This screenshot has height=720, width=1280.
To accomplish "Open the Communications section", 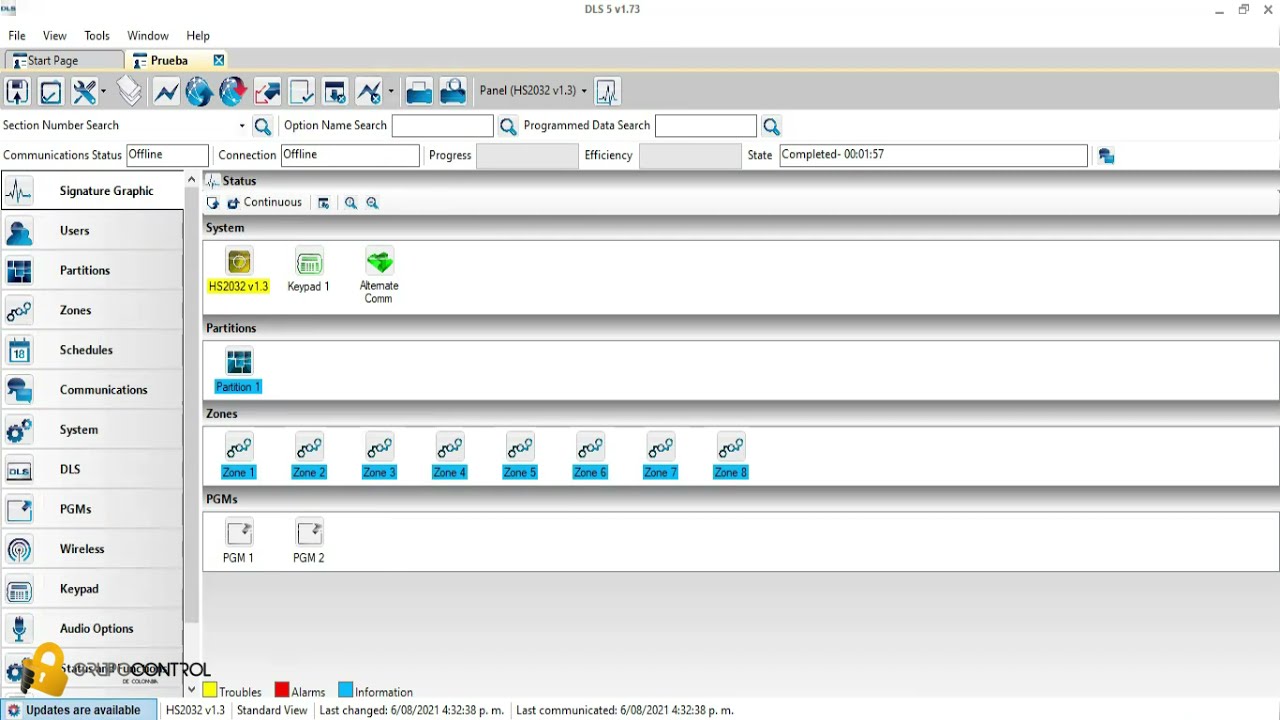I will pyautogui.click(x=92, y=390).
